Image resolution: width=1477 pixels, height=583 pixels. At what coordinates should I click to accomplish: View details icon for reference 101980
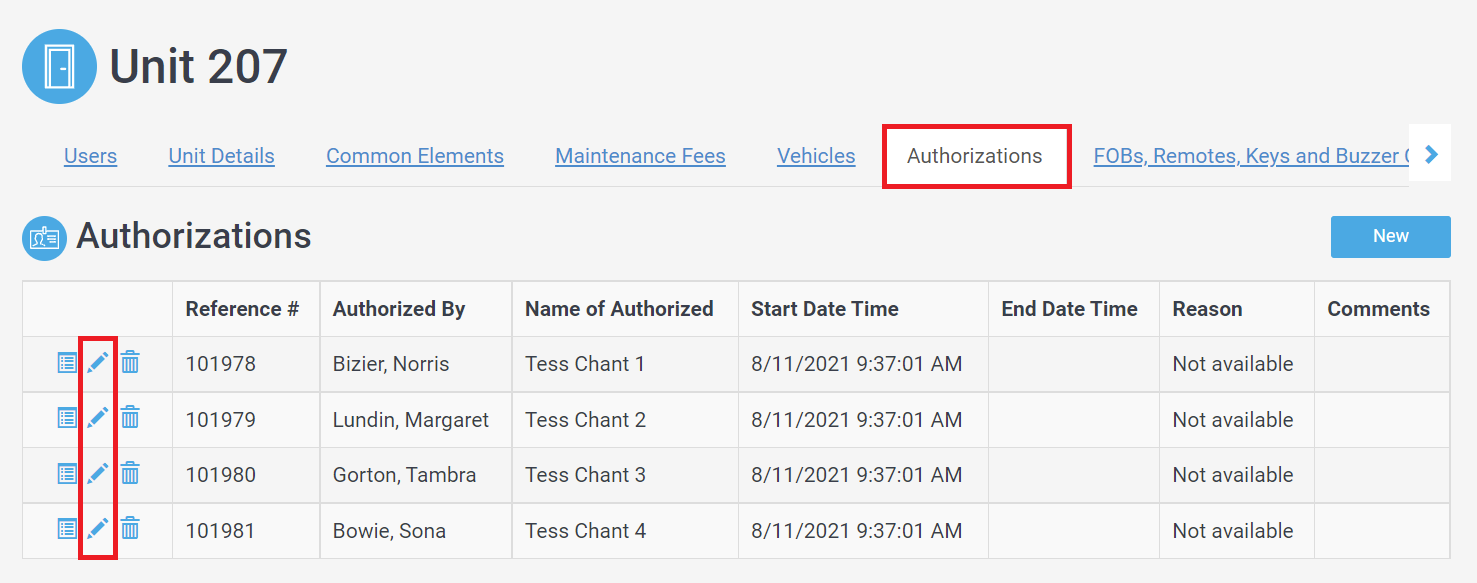click(67, 474)
